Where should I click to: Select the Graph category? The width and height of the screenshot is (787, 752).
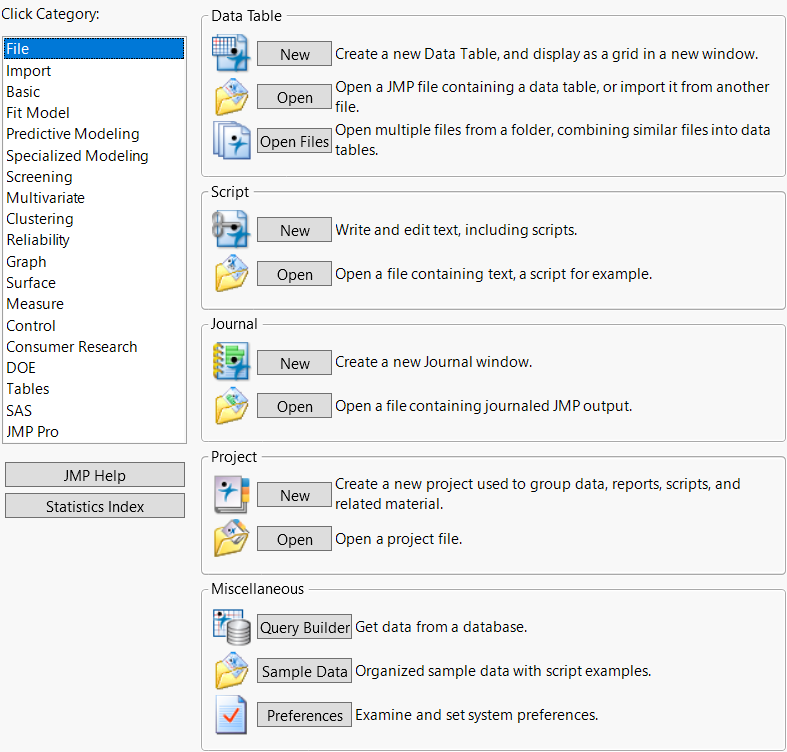click(x=94, y=261)
